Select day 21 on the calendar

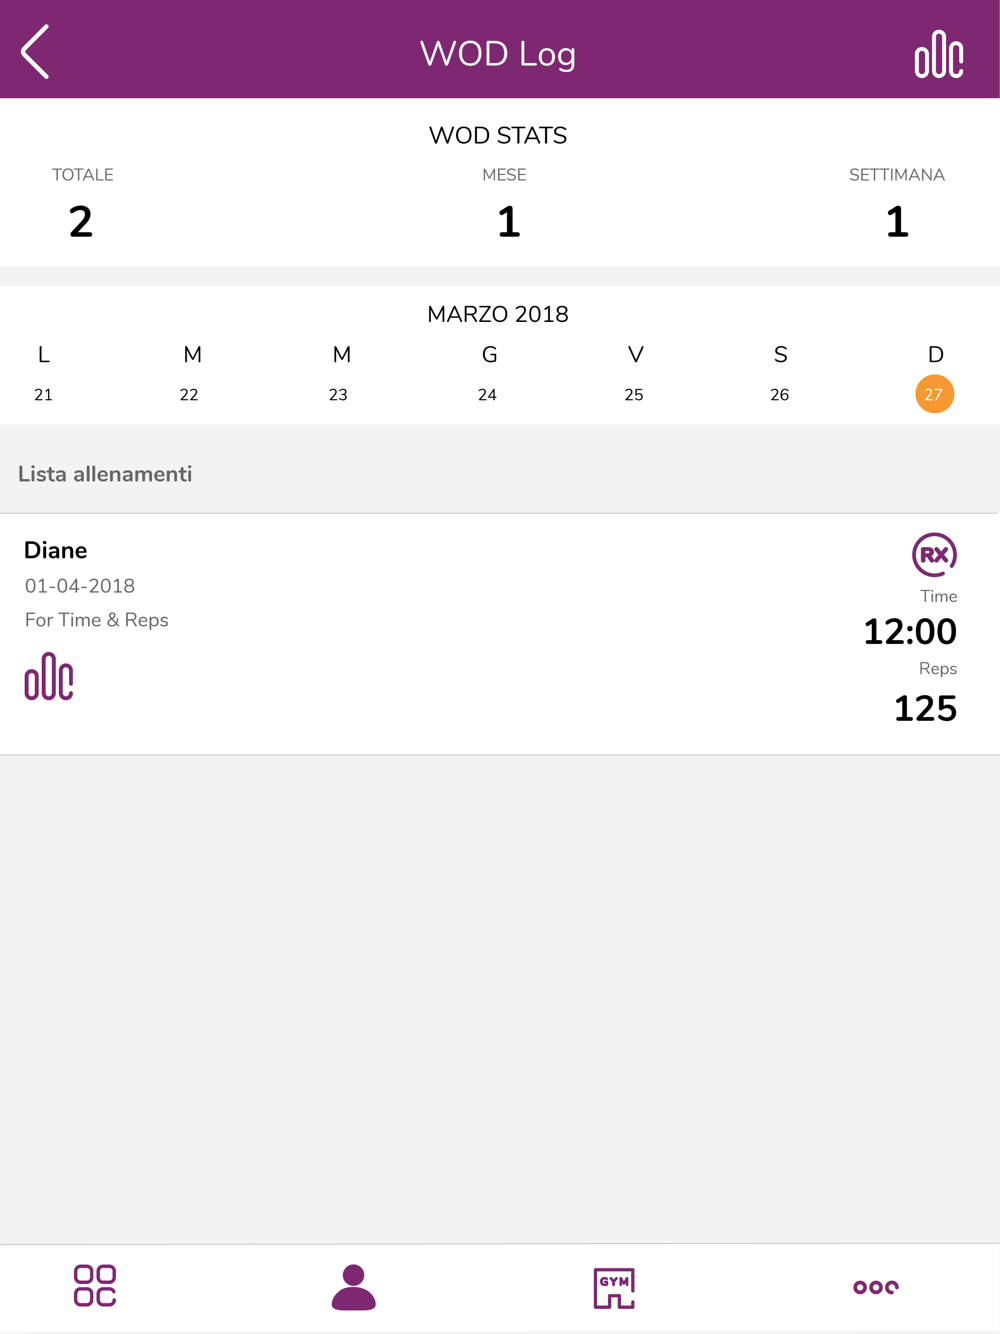[43, 395]
